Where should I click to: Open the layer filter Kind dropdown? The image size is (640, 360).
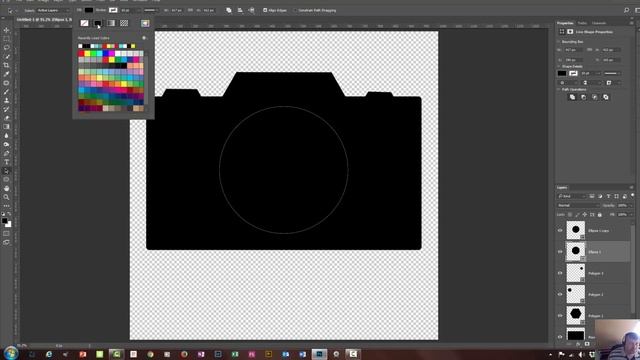(571, 196)
